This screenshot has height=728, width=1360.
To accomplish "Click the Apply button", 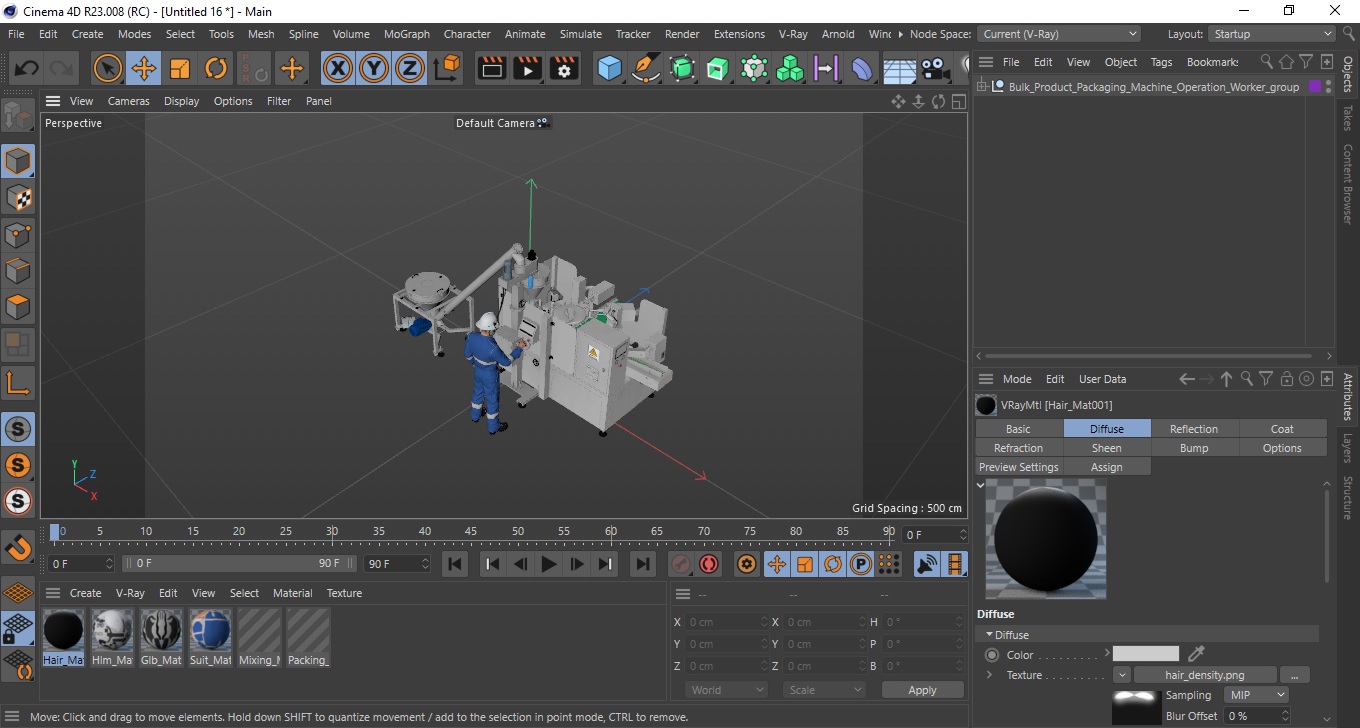I will click(922, 690).
